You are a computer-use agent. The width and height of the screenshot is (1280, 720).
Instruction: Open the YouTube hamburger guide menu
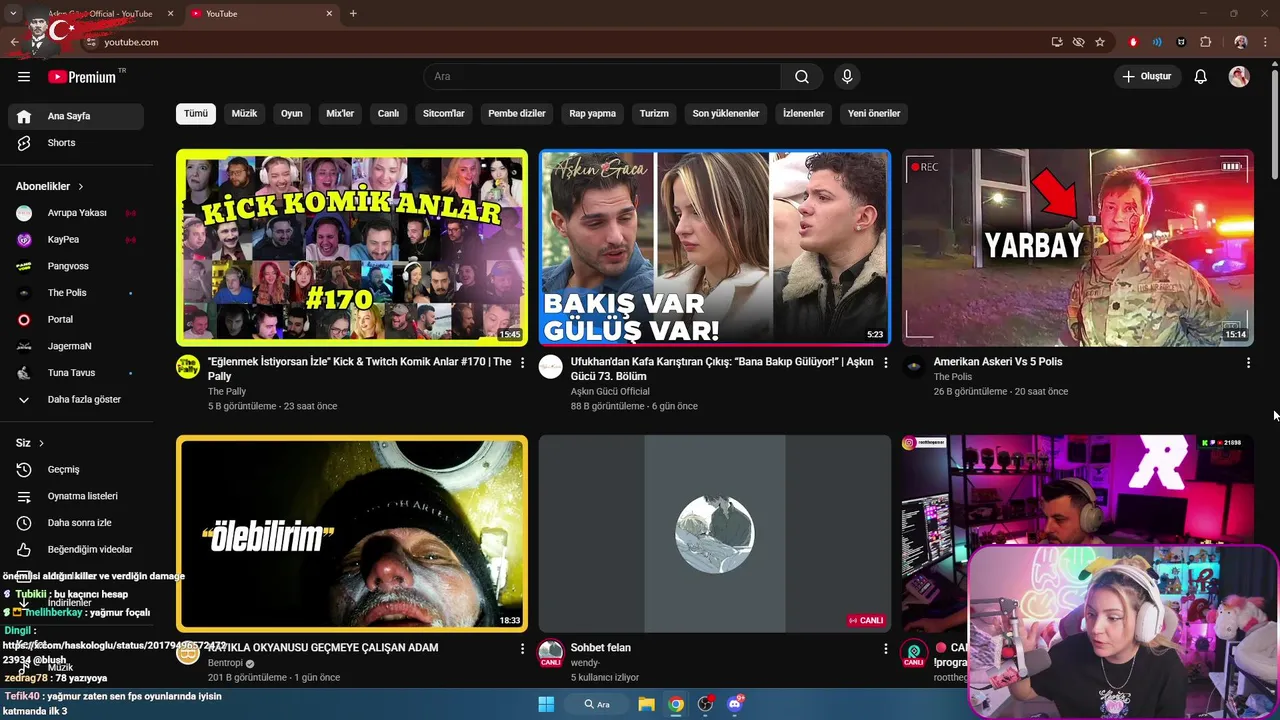pos(24,77)
